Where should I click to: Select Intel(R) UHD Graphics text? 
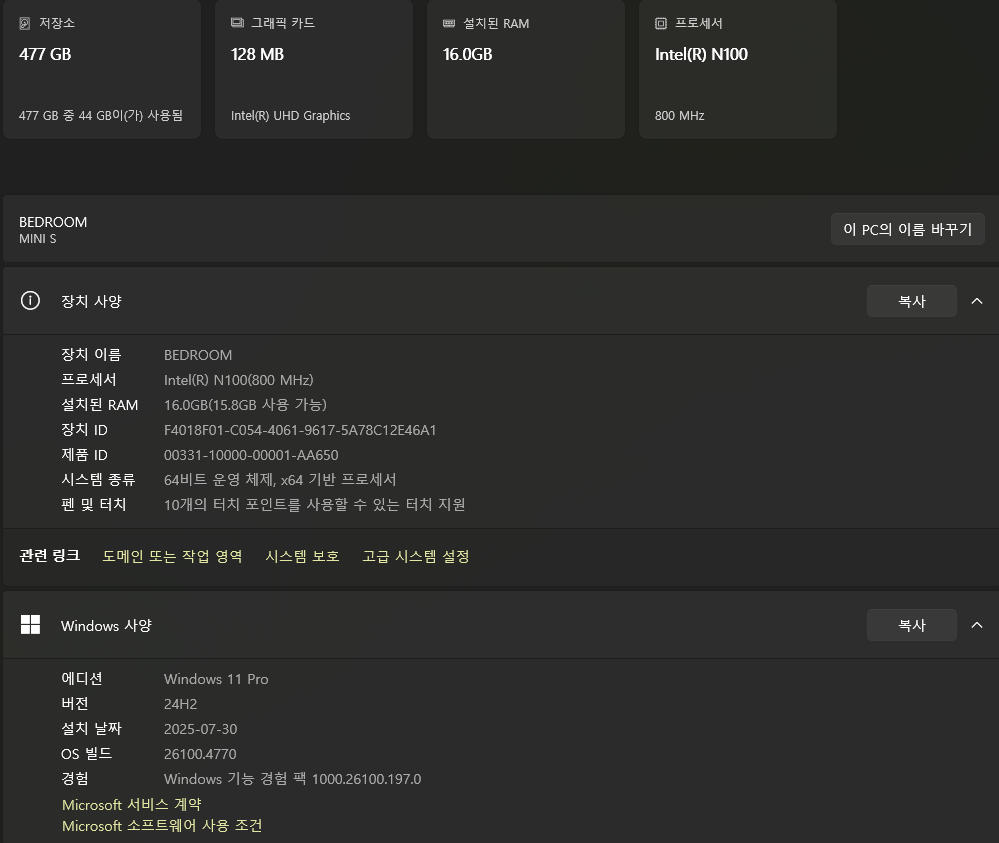tap(291, 115)
